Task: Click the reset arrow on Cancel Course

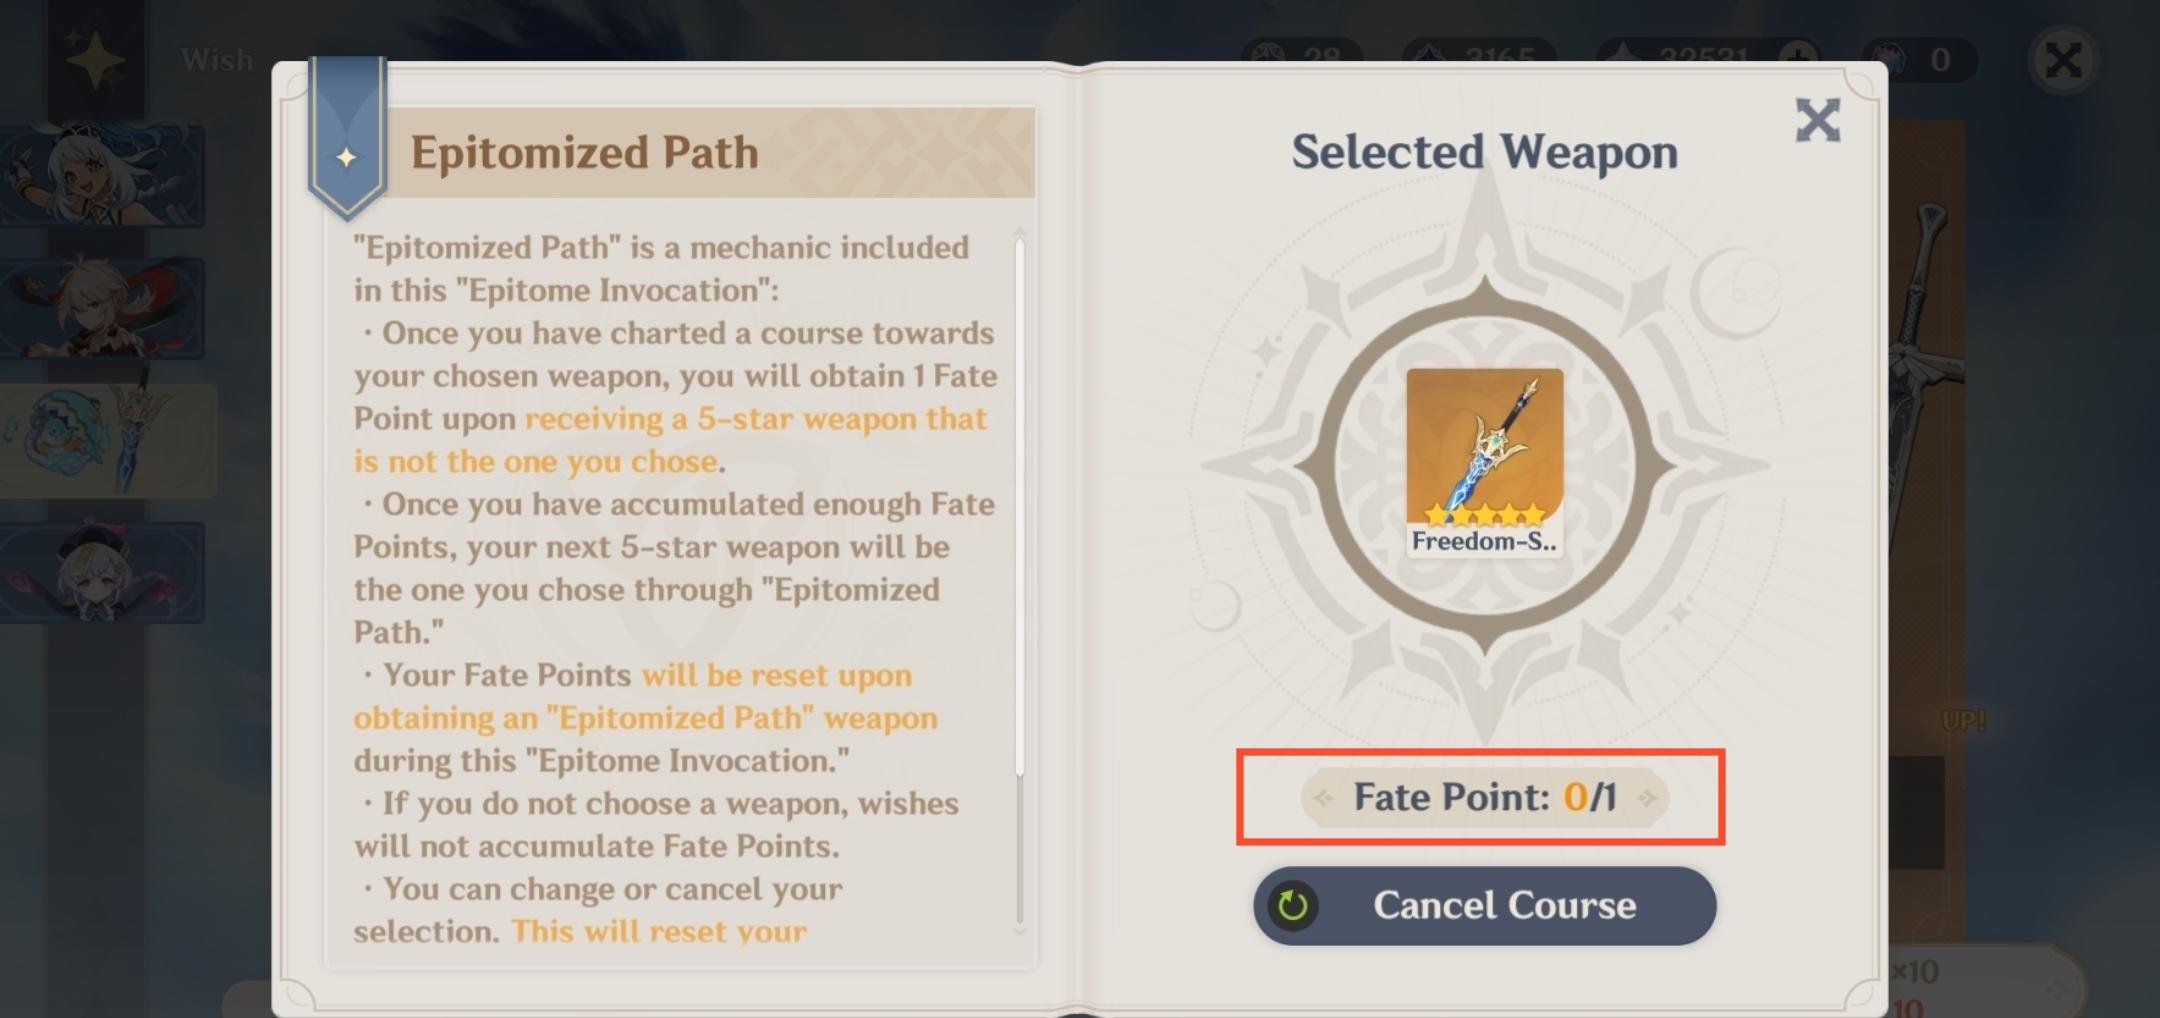Action: pyautogui.click(x=1292, y=905)
